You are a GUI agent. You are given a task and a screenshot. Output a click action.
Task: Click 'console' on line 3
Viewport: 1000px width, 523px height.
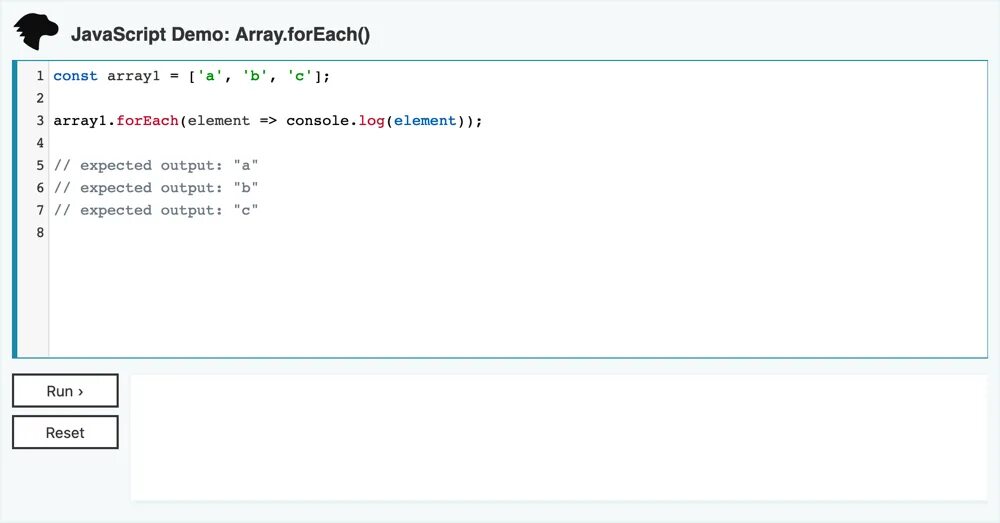(x=318, y=121)
